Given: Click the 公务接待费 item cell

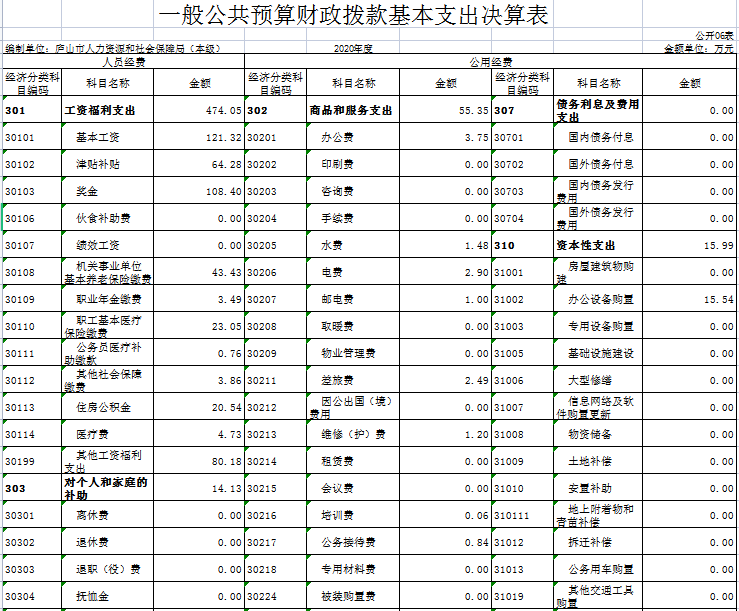Looking at the screenshot, I should [351, 542].
